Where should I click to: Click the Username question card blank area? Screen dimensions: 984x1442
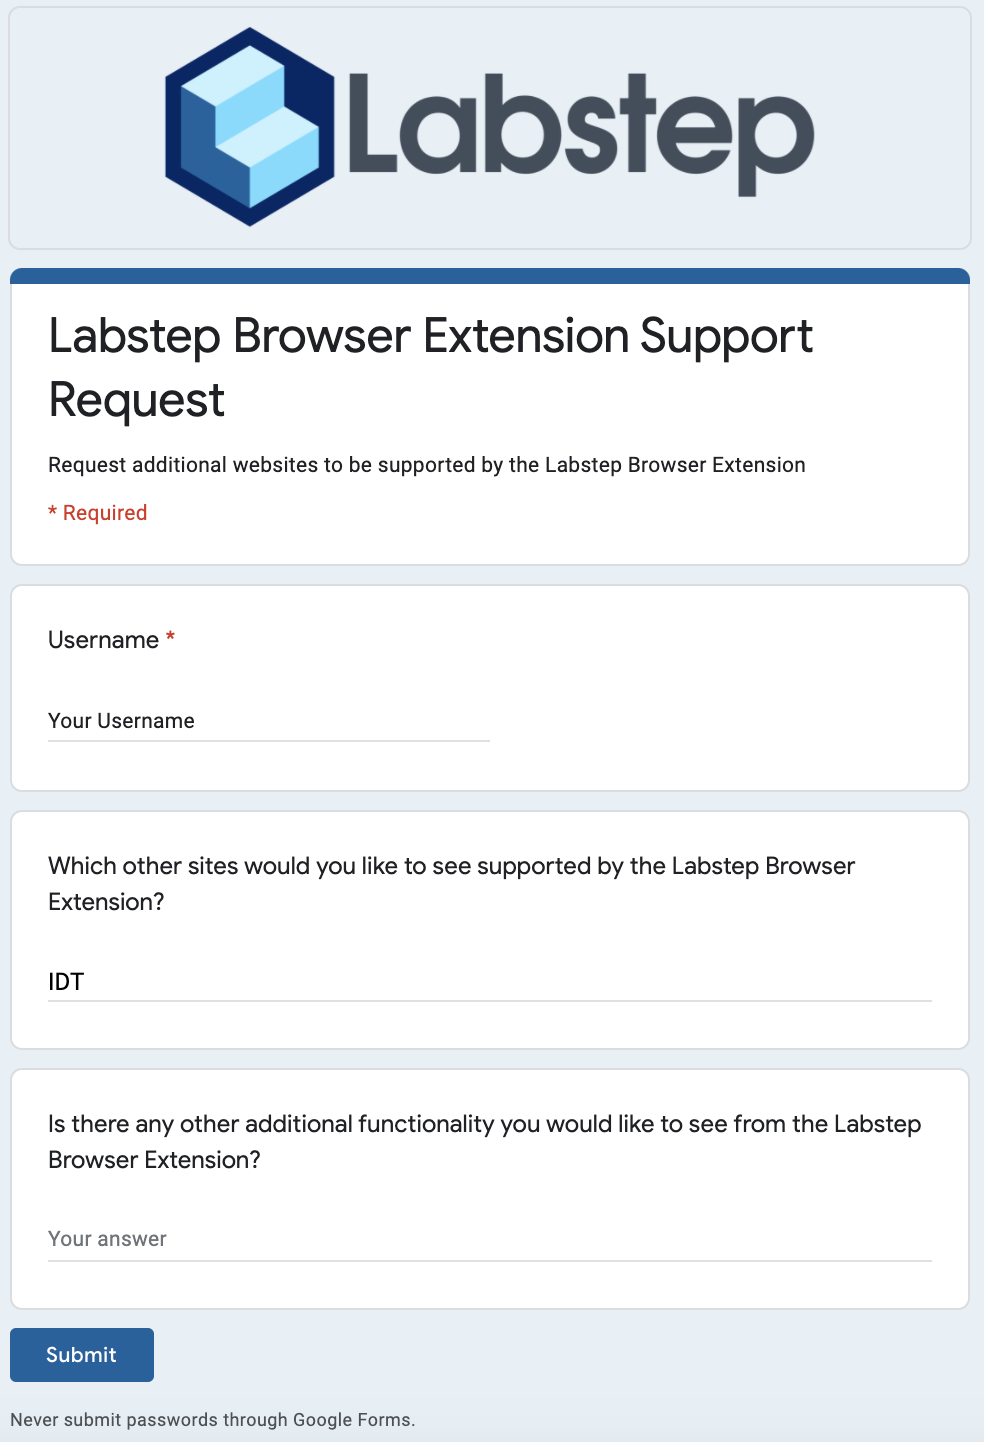point(730,690)
